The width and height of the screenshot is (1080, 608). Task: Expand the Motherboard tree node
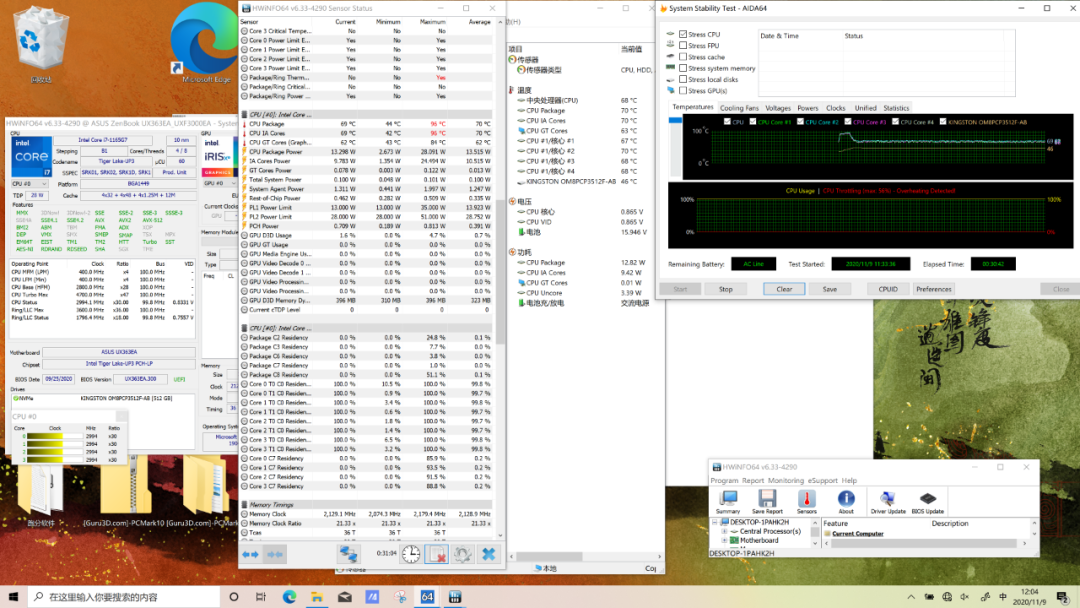724,540
